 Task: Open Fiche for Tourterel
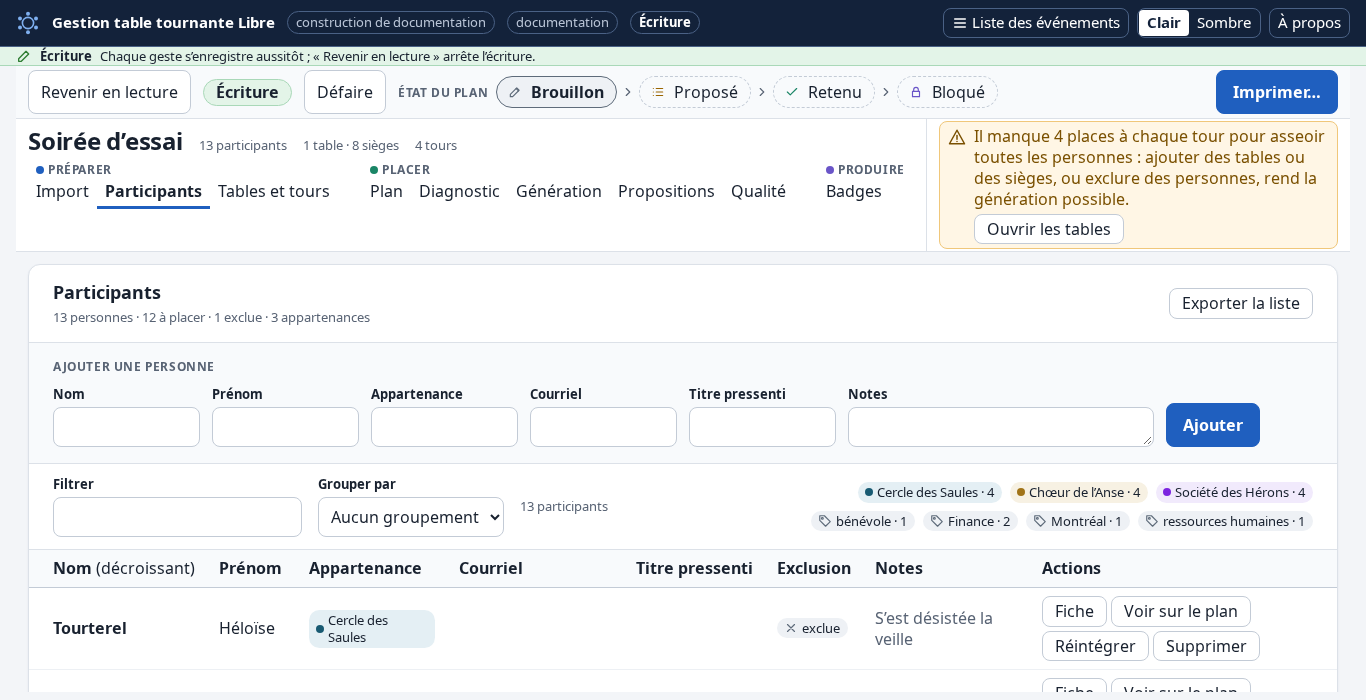(x=1074, y=611)
